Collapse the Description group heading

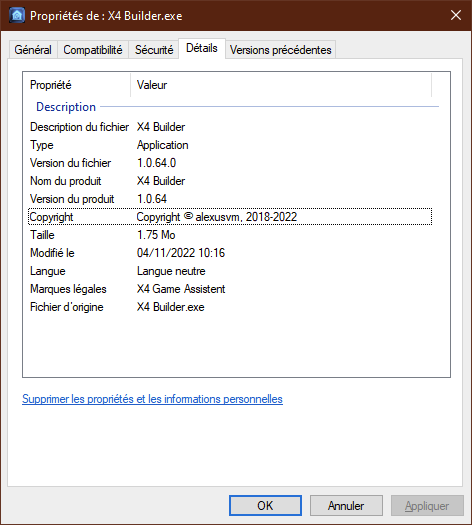[x=66, y=107]
